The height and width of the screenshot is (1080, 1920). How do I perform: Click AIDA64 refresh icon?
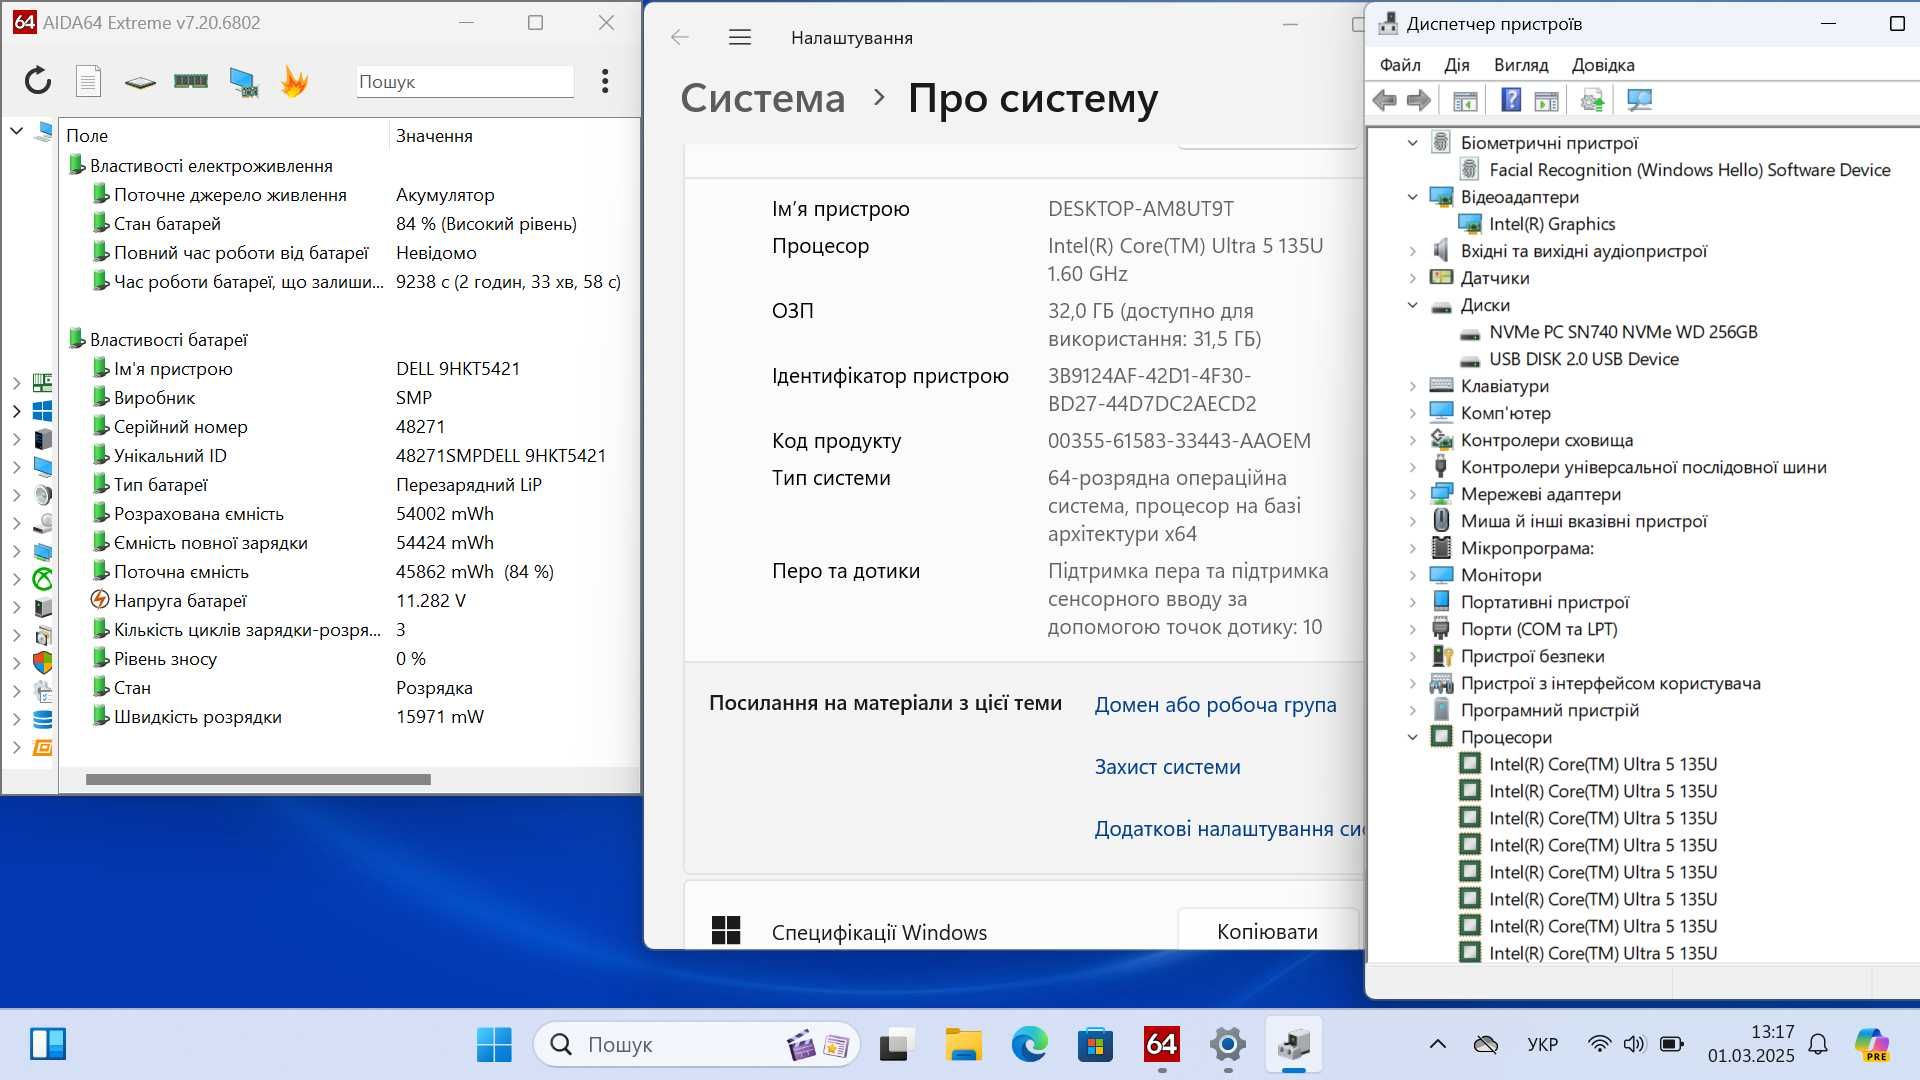tap(38, 81)
